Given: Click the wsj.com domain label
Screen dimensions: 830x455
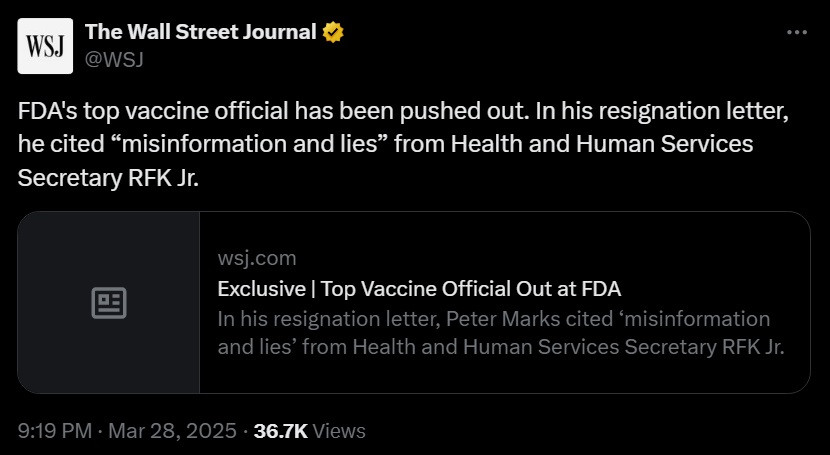Looking at the screenshot, I should click(x=256, y=258).
